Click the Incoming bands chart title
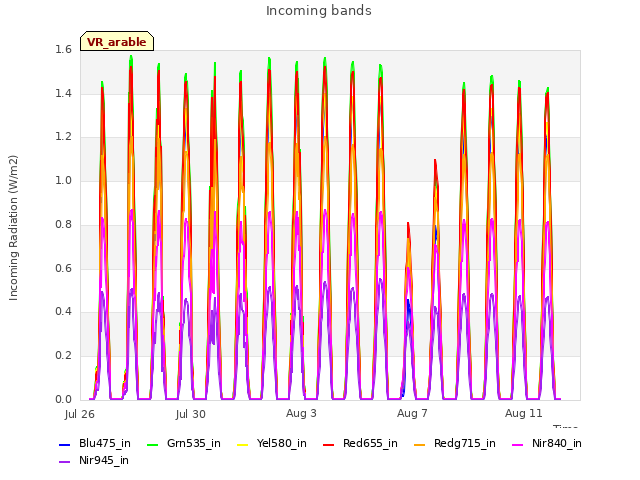The width and height of the screenshot is (640, 480). coord(319,11)
